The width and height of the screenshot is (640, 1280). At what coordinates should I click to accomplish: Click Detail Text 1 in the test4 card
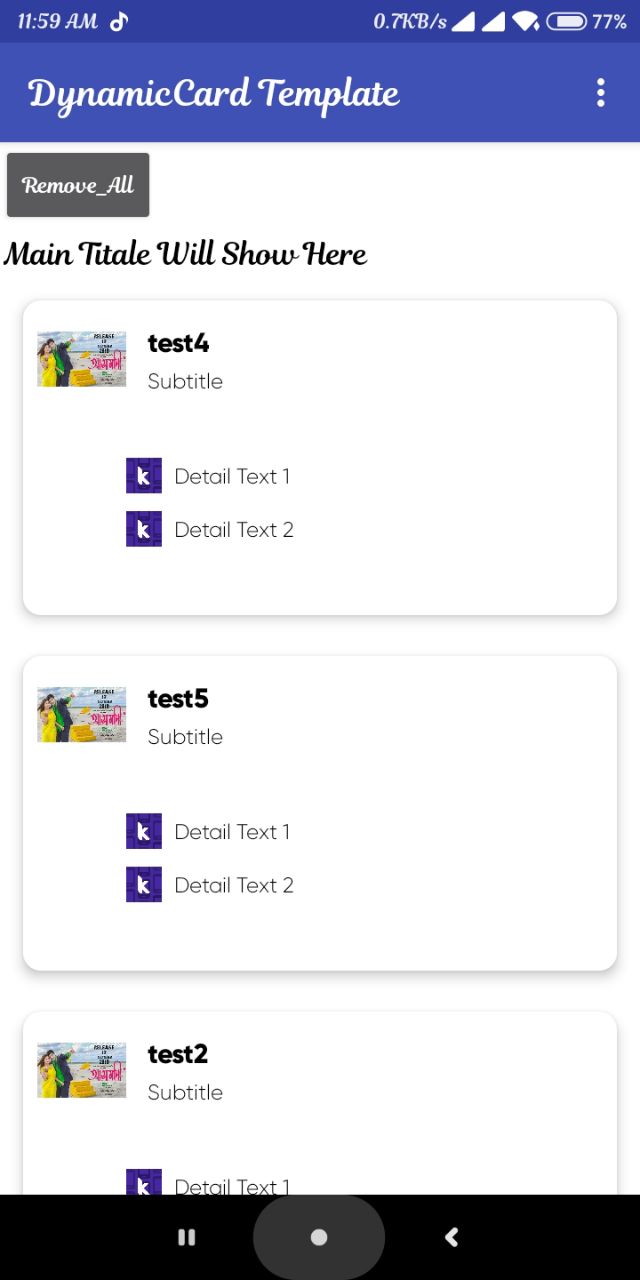232,476
